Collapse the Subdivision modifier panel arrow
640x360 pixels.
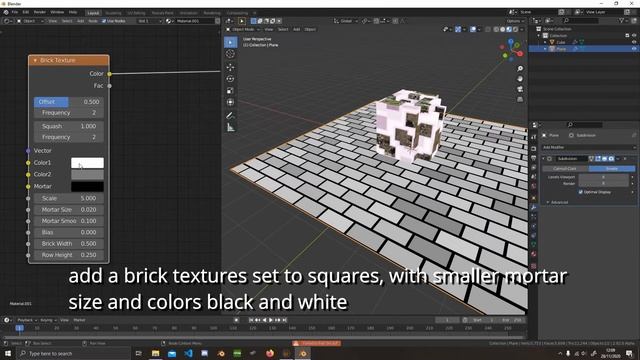pos(543,158)
